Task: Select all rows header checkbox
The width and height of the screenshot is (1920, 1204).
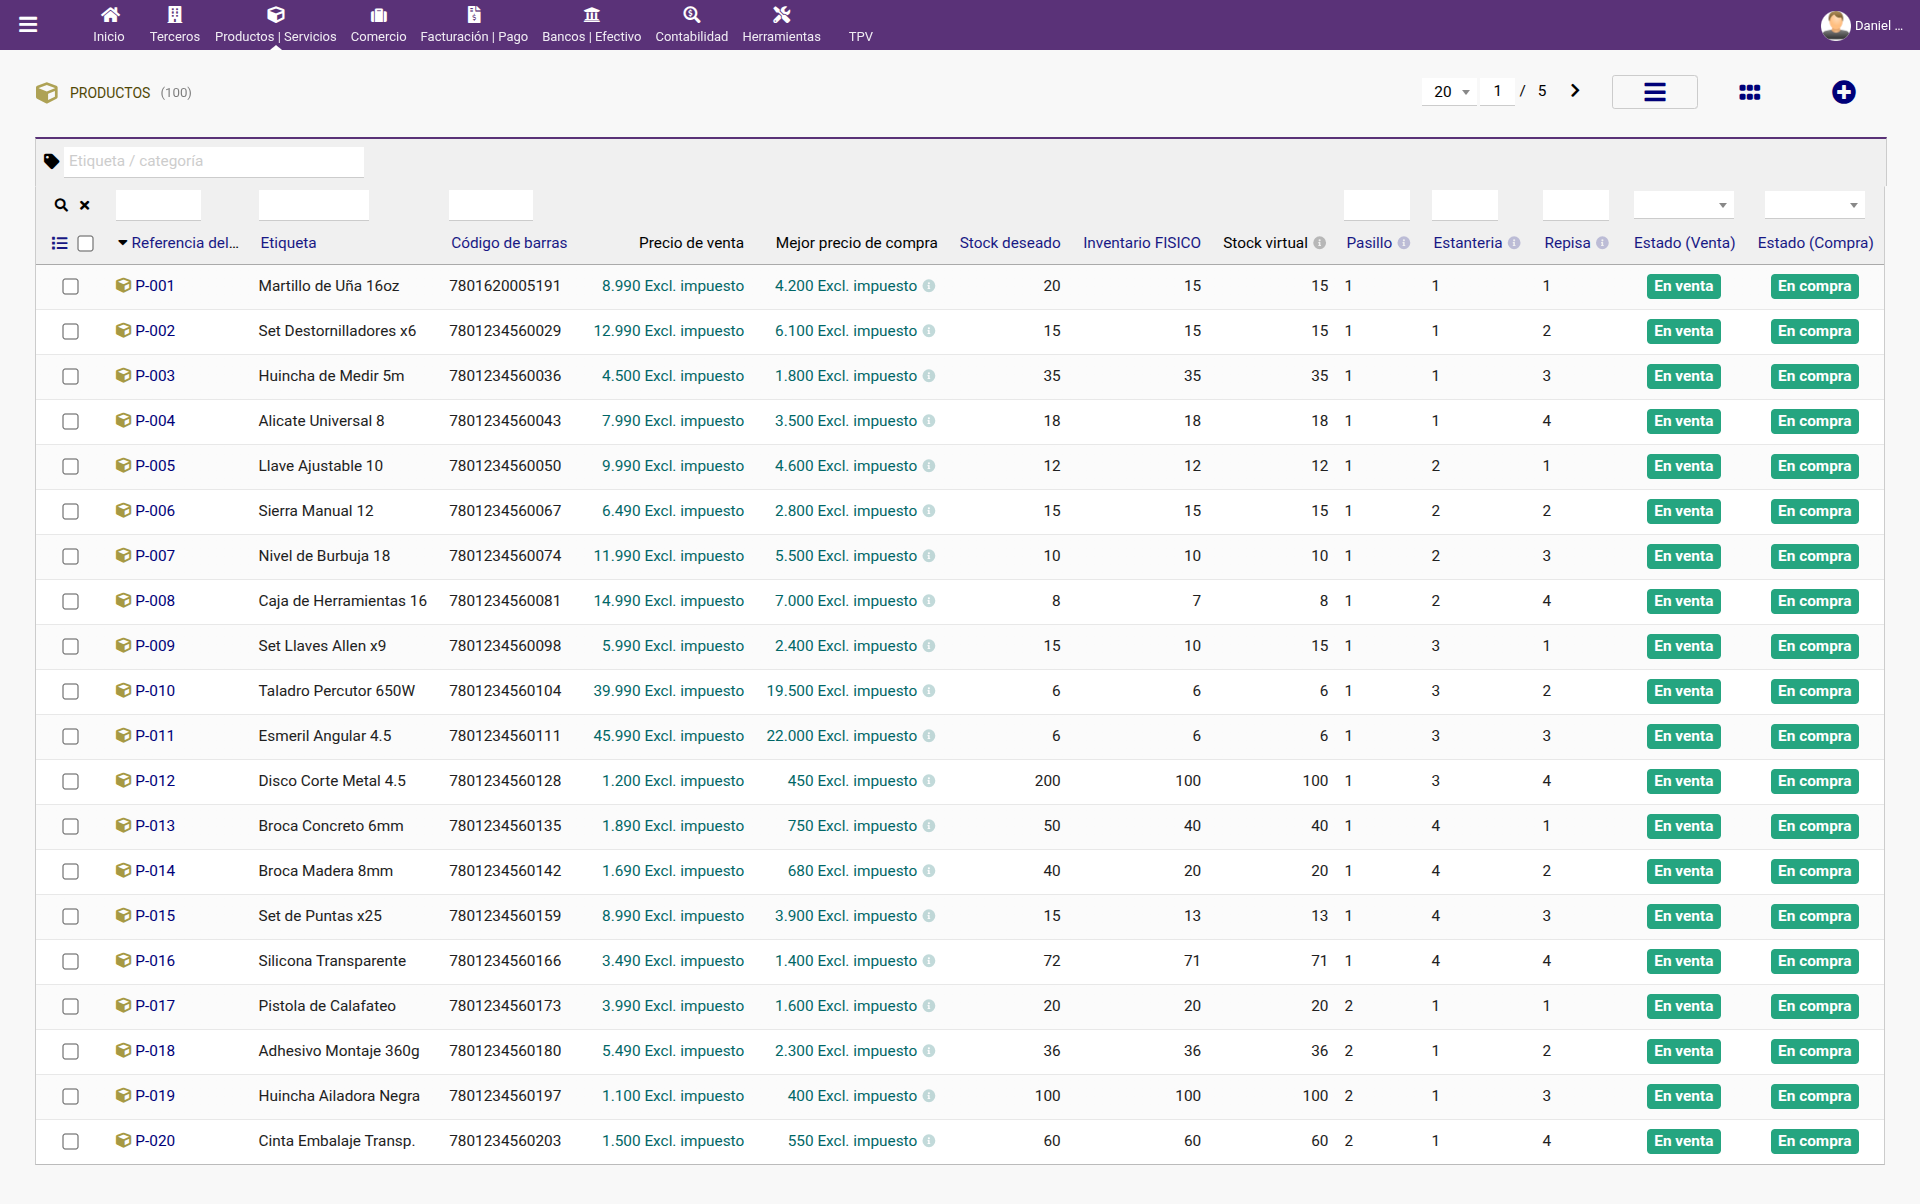Action: pos(86,243)
